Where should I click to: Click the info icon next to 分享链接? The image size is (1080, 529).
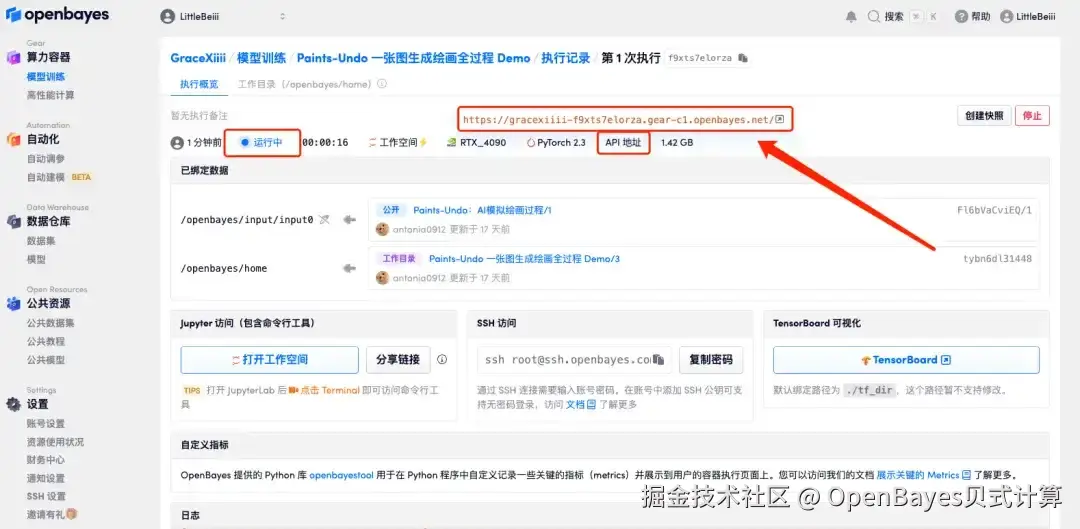tap(442, 360)
